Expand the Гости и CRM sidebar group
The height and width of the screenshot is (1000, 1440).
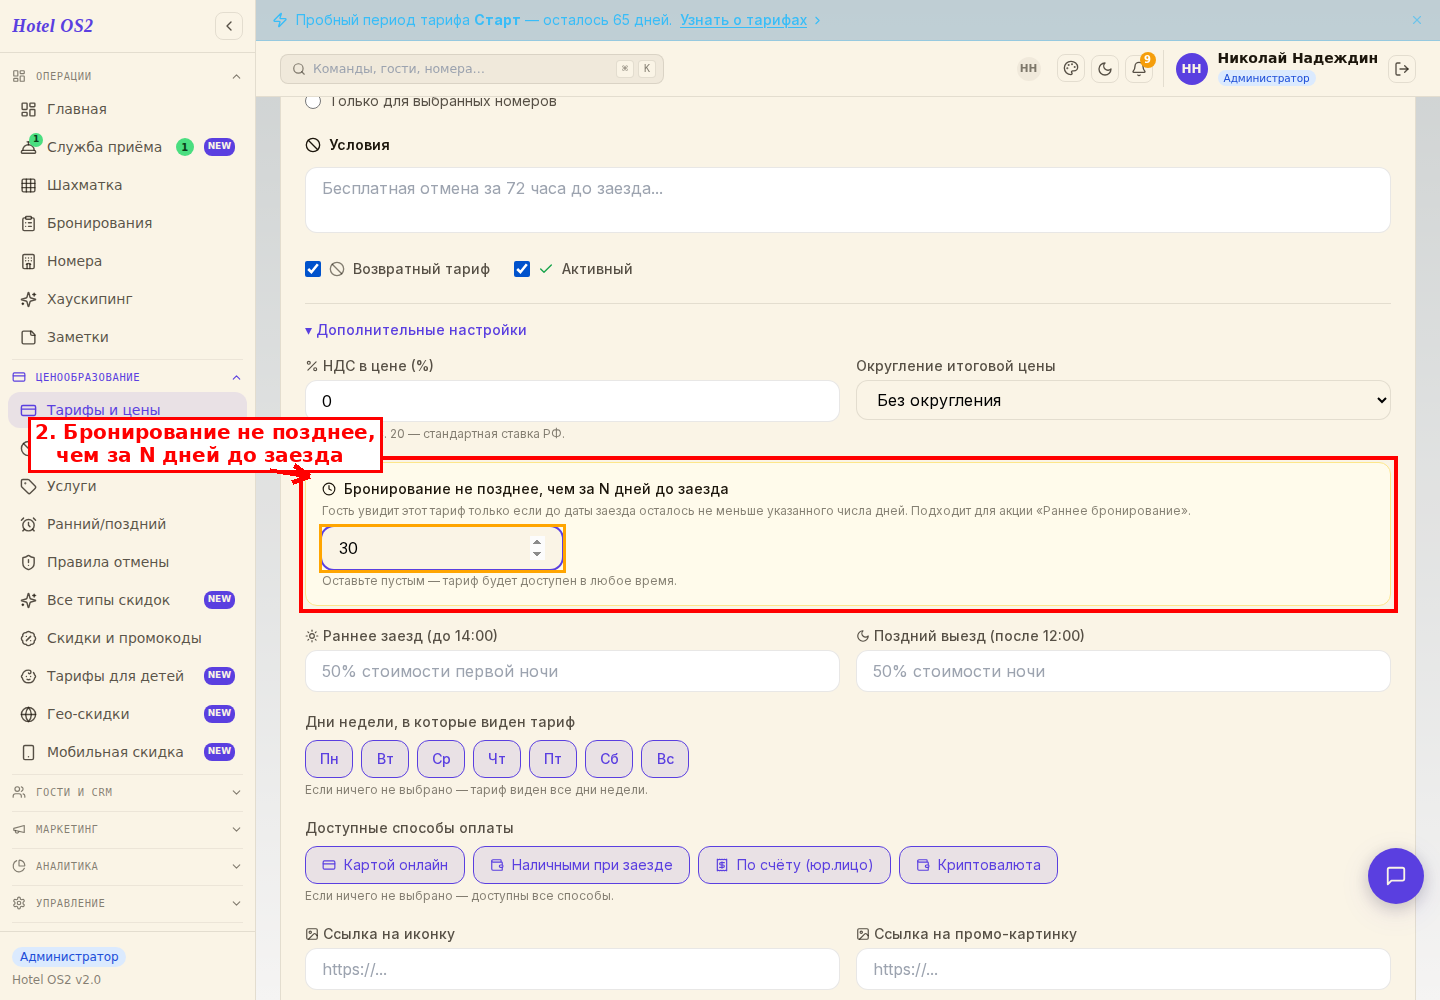(x=127, y=792)
